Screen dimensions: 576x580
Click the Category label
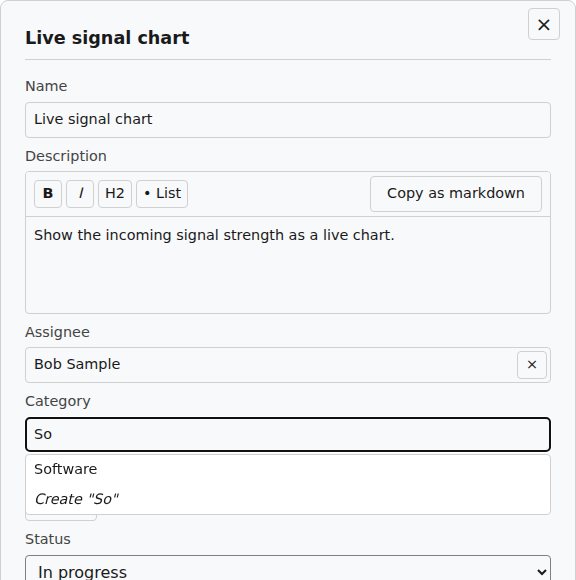58,401
